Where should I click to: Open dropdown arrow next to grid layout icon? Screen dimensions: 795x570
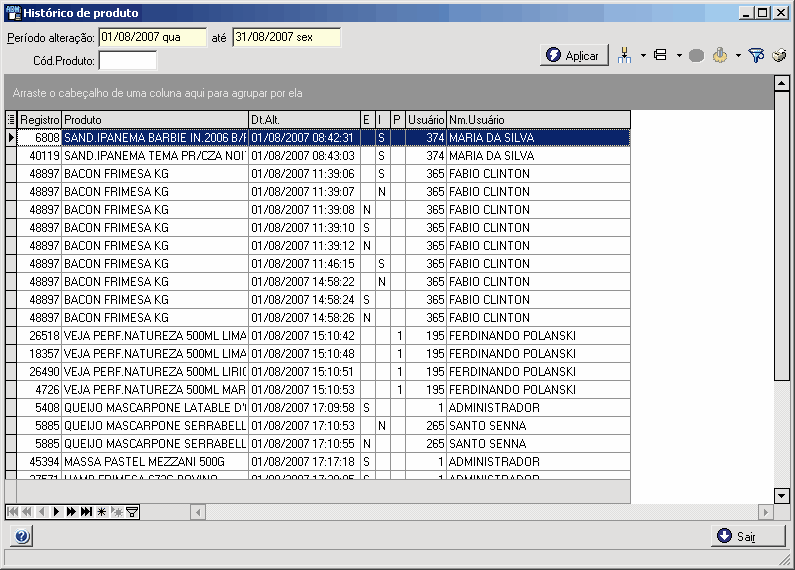[x=679, y=55]
